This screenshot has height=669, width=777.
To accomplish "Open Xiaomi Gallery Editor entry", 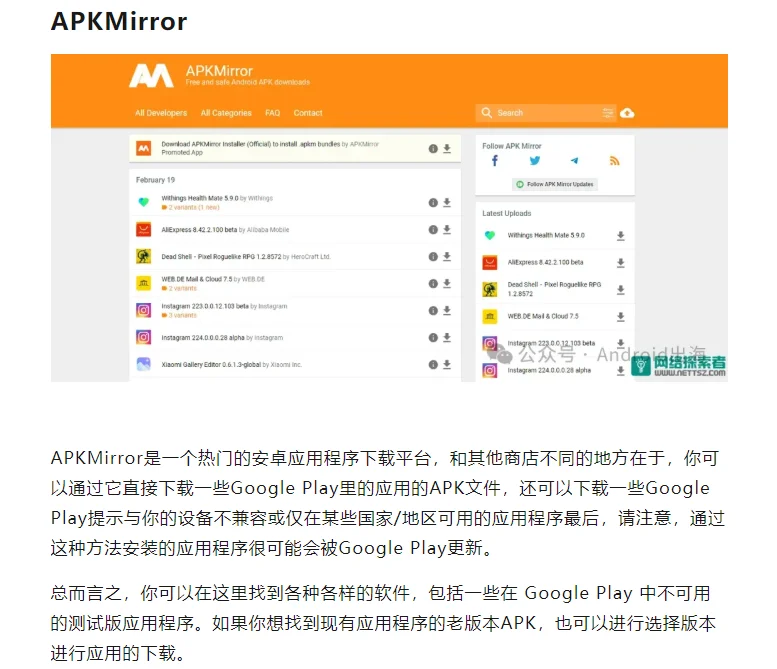I will tap(231, 365).
